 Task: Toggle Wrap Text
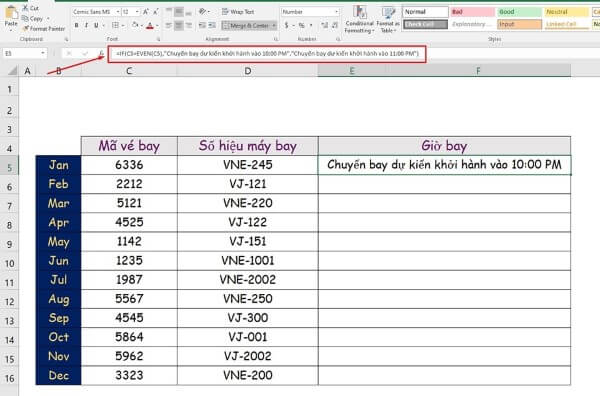click(x=238, y=12)
